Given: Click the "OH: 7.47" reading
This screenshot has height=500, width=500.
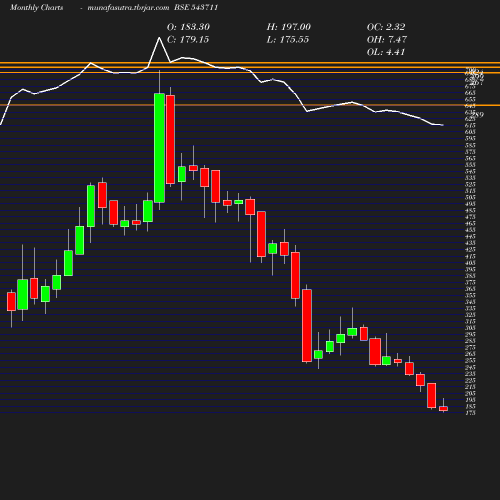Looking at the screenshot, I should [x=387, y=40].
